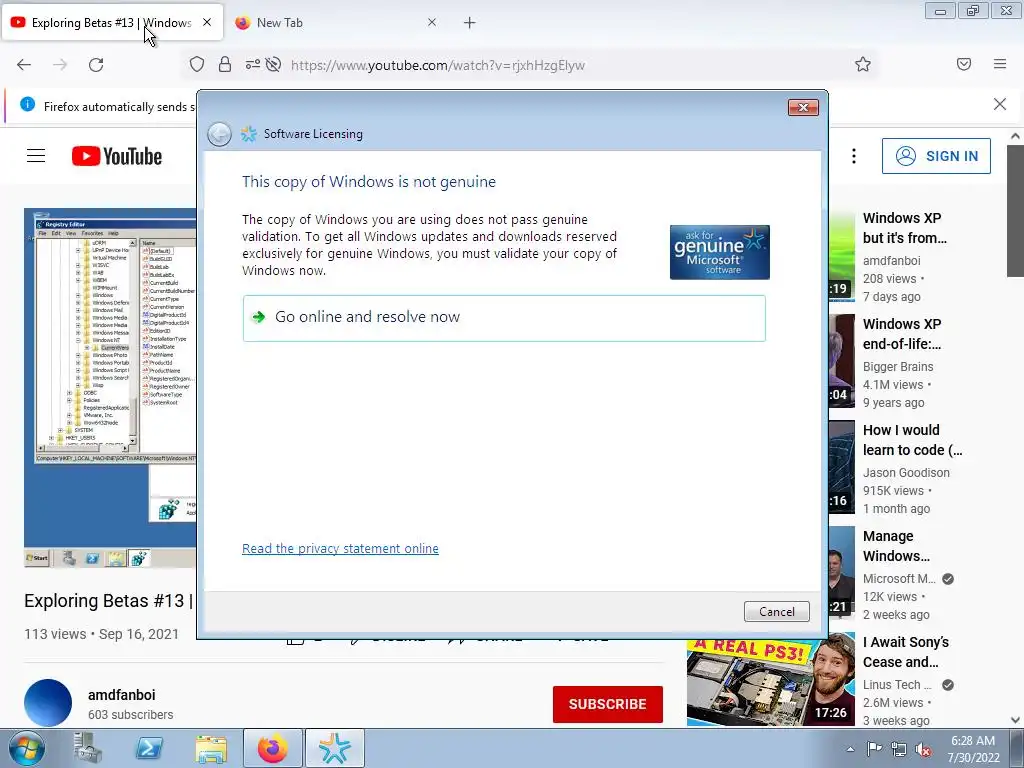
Task: Click the Firefox taskbar button
Action: tap(272, 748)
